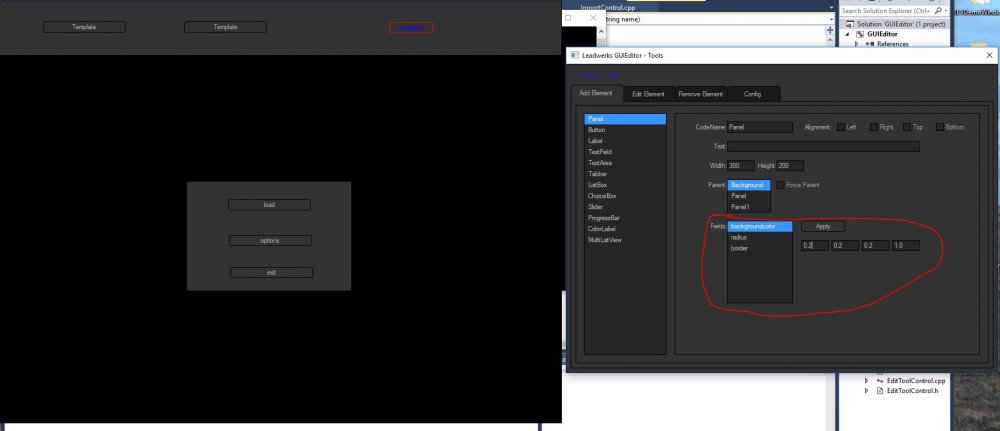The height and width of the screenshot is (431, 1000).
Task: Expand the References node
Action: coord(857,44)
